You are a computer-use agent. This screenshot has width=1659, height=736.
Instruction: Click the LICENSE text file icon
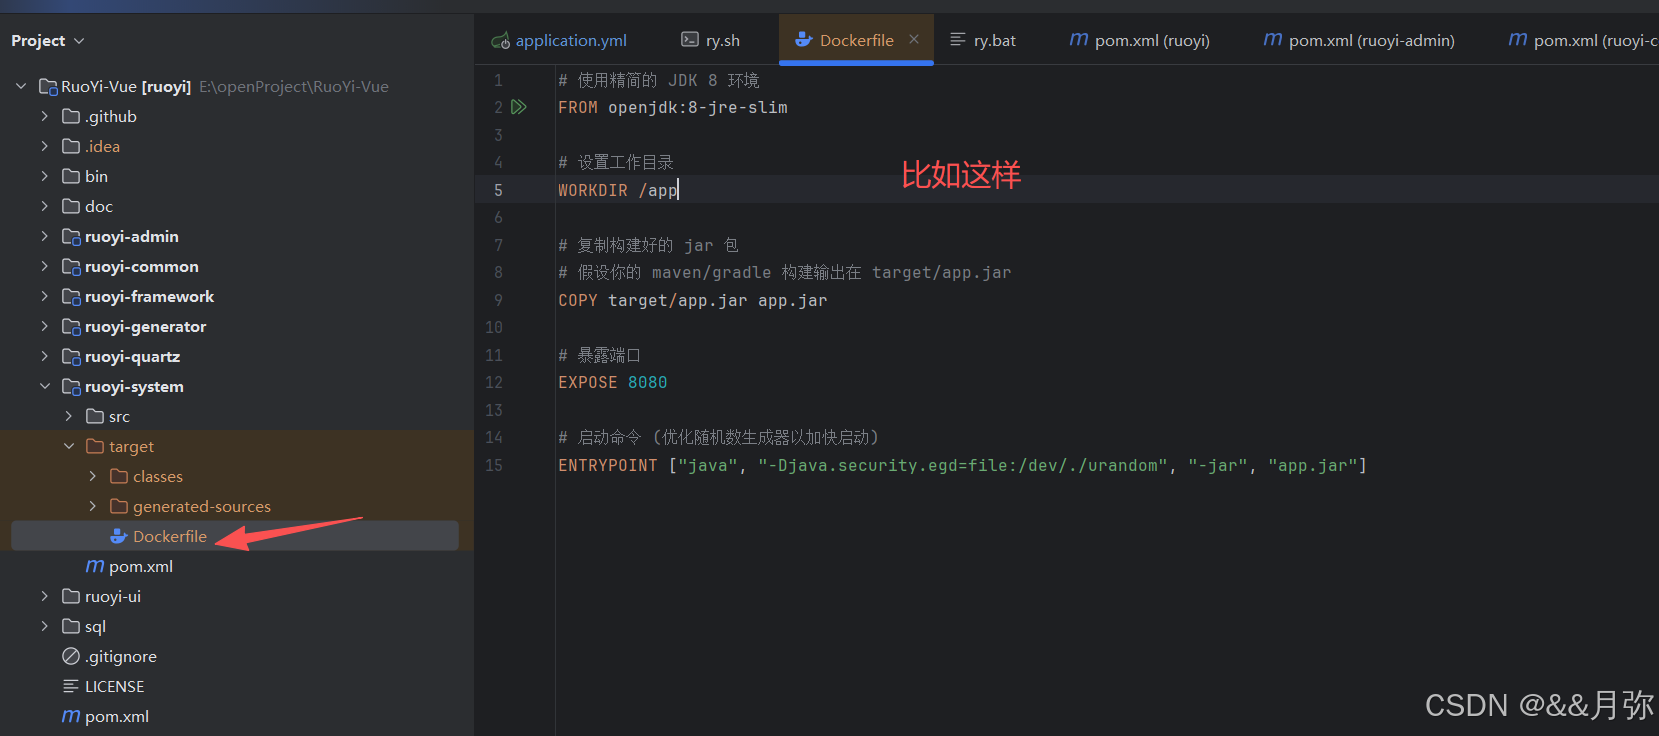tap(71, 686)
